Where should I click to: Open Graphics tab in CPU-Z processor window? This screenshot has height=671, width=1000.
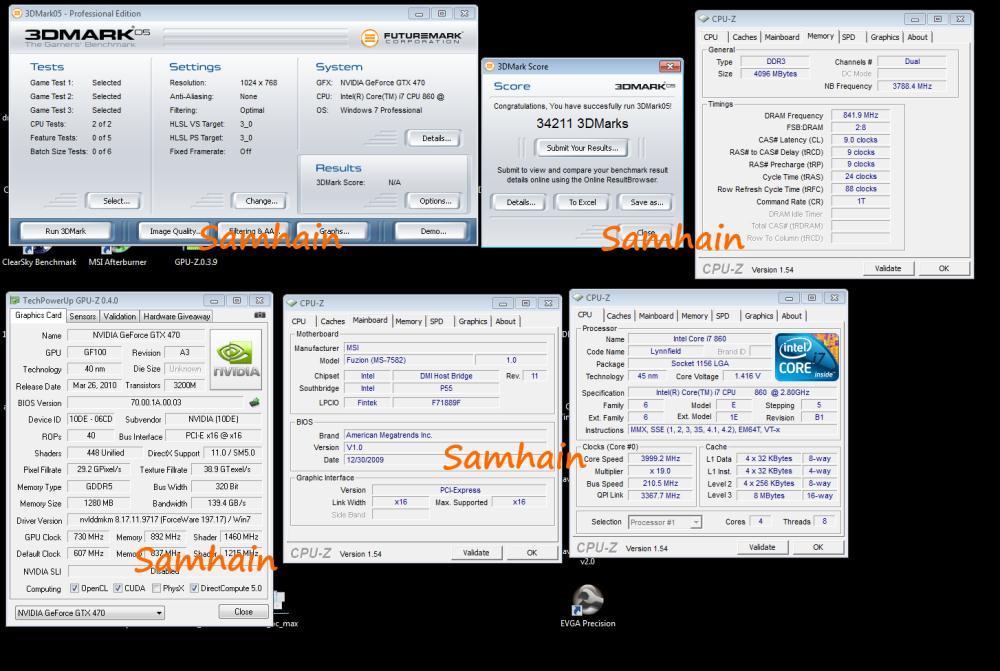(758, 316)
